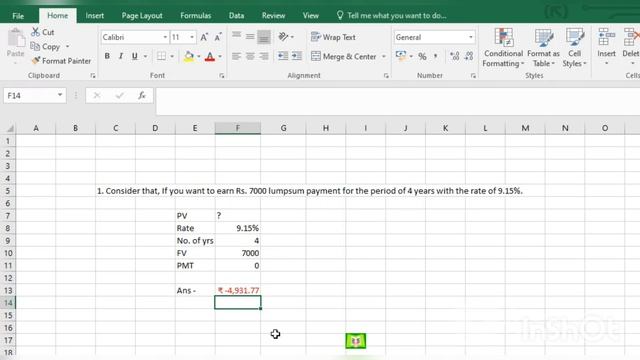640x360 pixels.
Task: Open the Copy options dropdown arrow
Action: coord(68,47)
